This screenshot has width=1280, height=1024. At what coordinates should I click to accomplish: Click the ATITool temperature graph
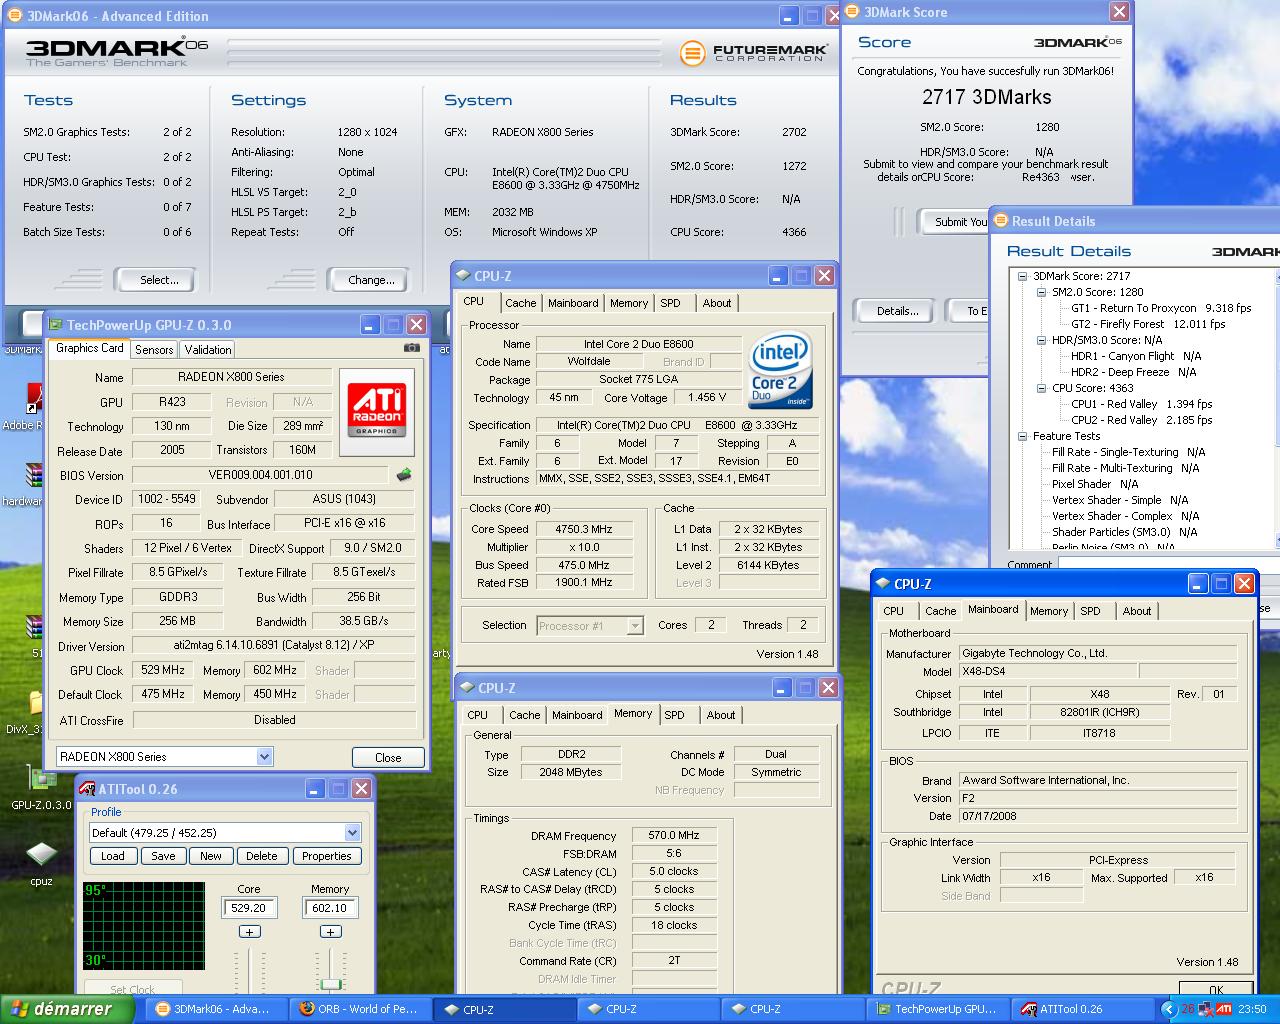(143, 926)
